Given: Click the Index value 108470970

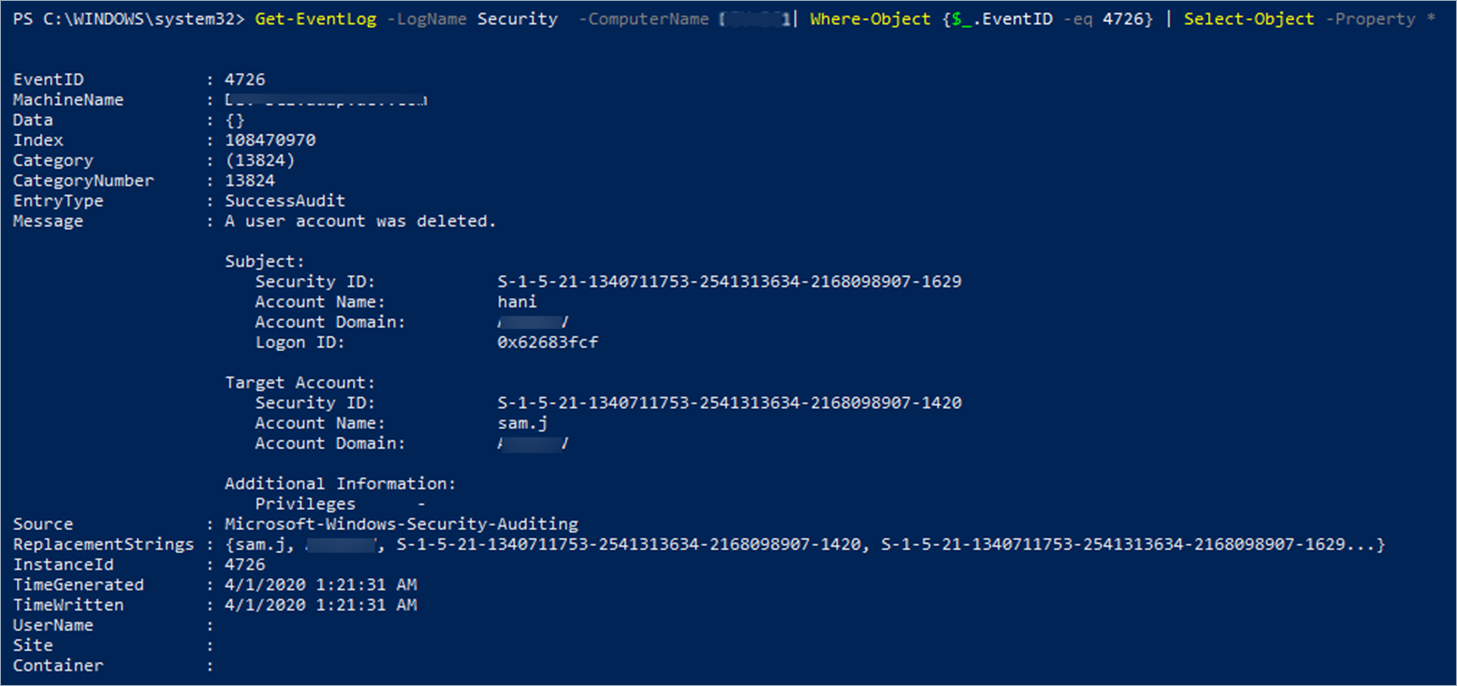Looking at the screenshot, I should tap(270, 140).
